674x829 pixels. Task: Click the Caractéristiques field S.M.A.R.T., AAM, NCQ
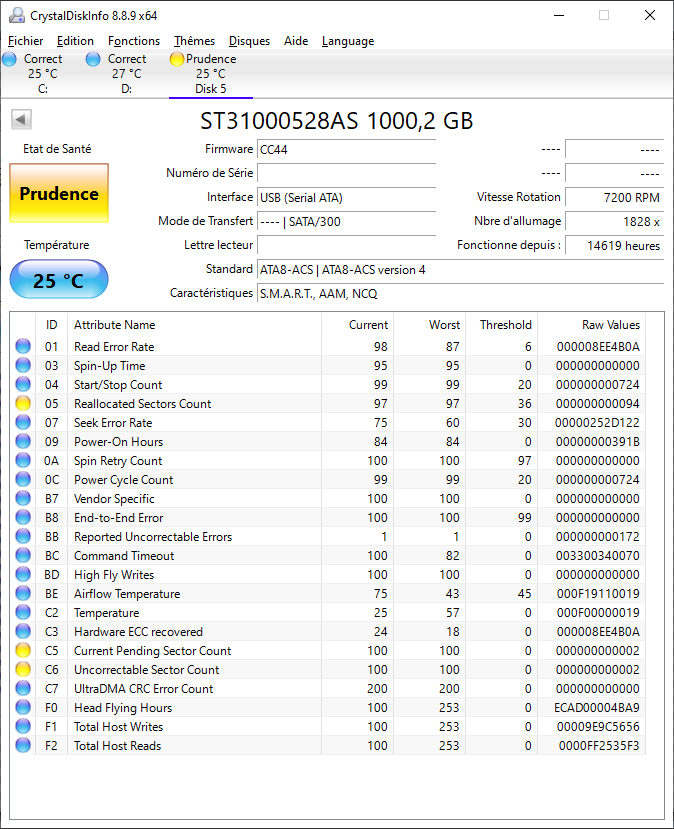point(460,293)
